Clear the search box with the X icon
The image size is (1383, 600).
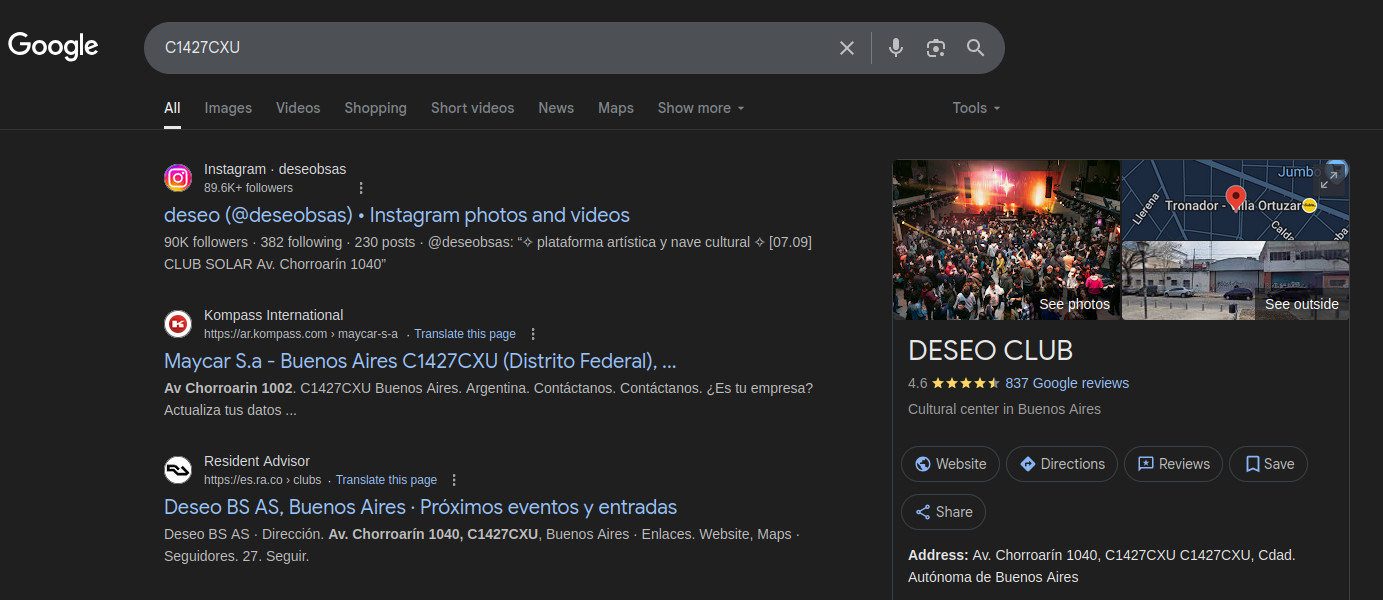tap(847, 48)
